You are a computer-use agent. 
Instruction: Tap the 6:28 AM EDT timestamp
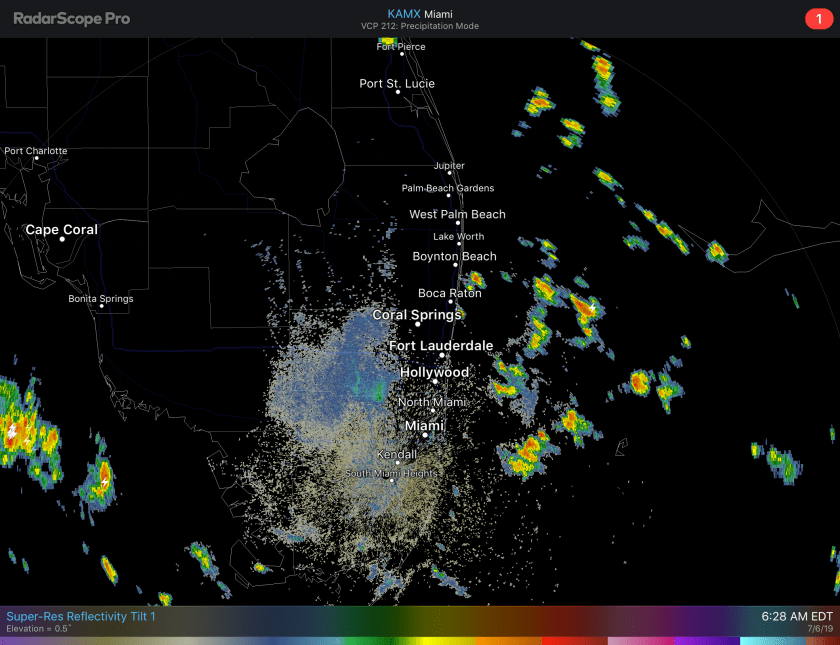click(796, 617)
